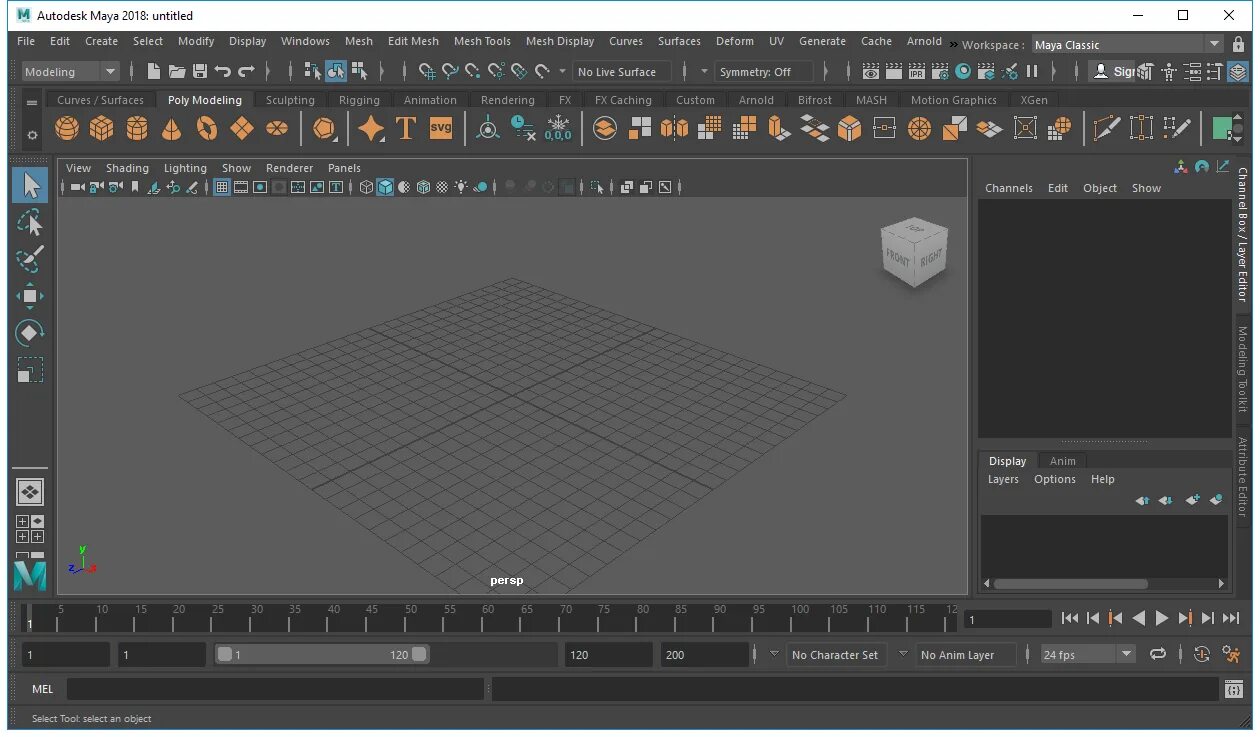The width and height of the screenshot is (1260, 737).
Task: Open the Deform menu
Action: [x=735, y=41]
